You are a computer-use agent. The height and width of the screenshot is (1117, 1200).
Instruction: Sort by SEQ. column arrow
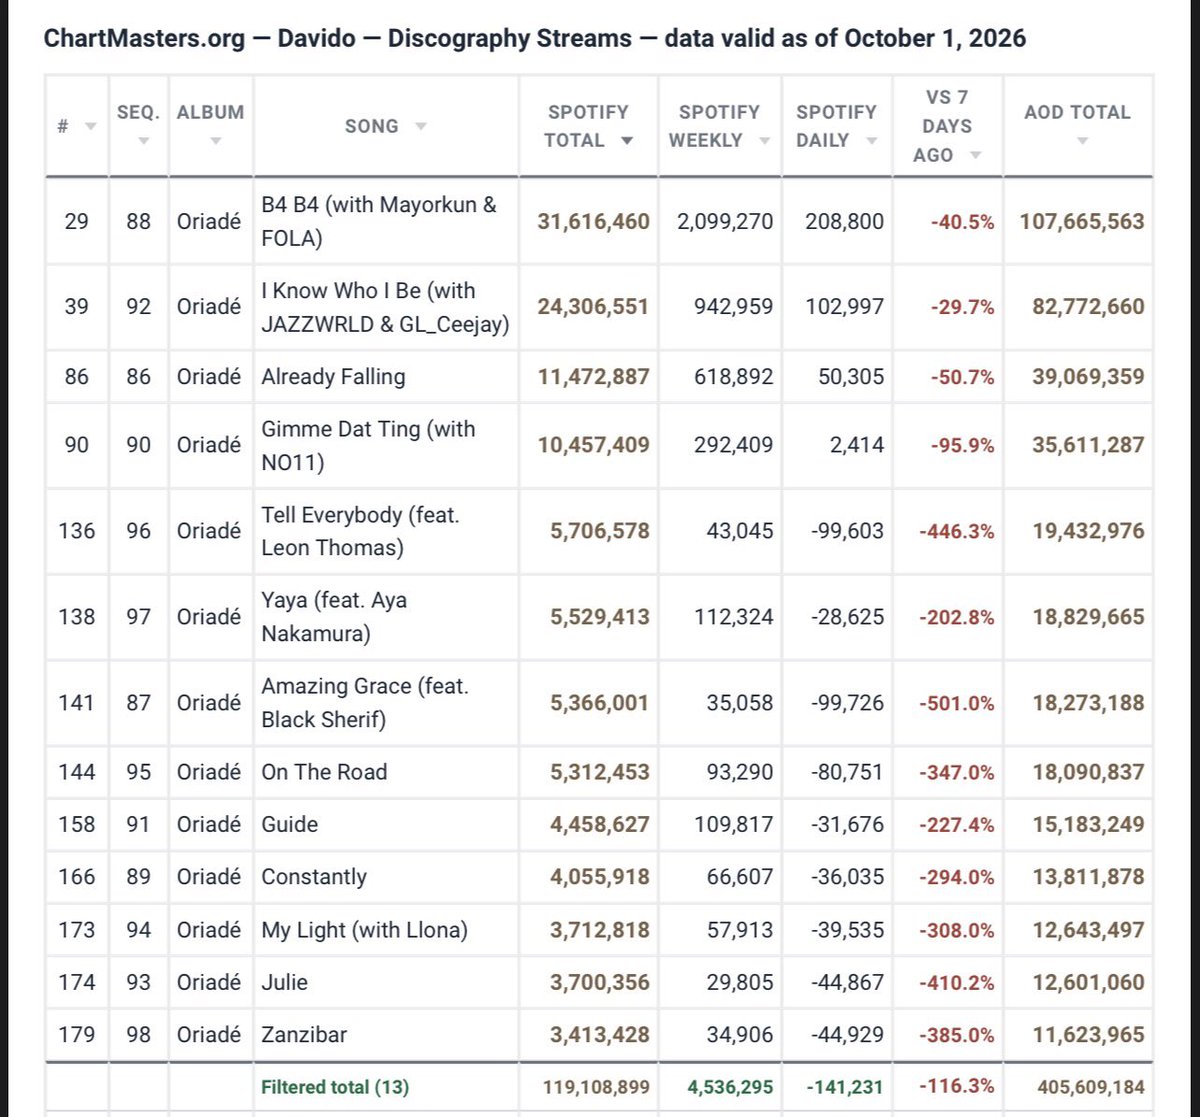coord(143,141)
